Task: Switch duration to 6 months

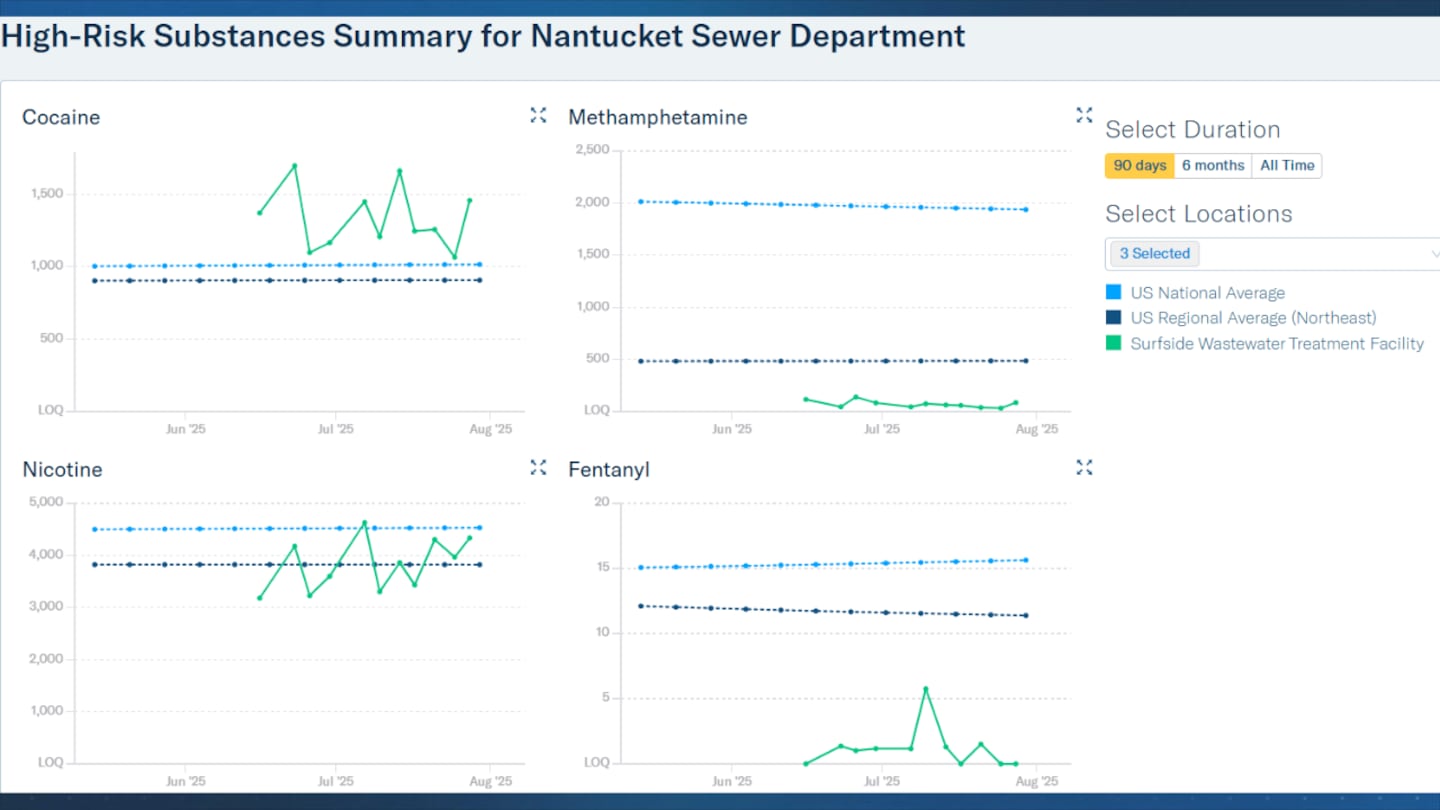Action: coord(1212,166)
